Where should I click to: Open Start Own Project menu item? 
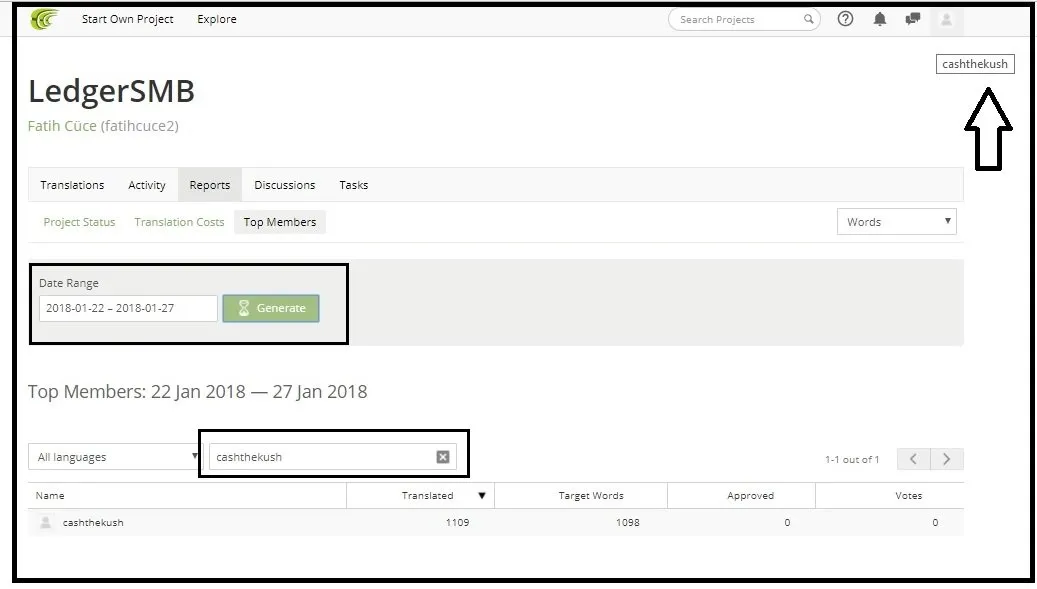pyautogui.click(x=128, y=19)
